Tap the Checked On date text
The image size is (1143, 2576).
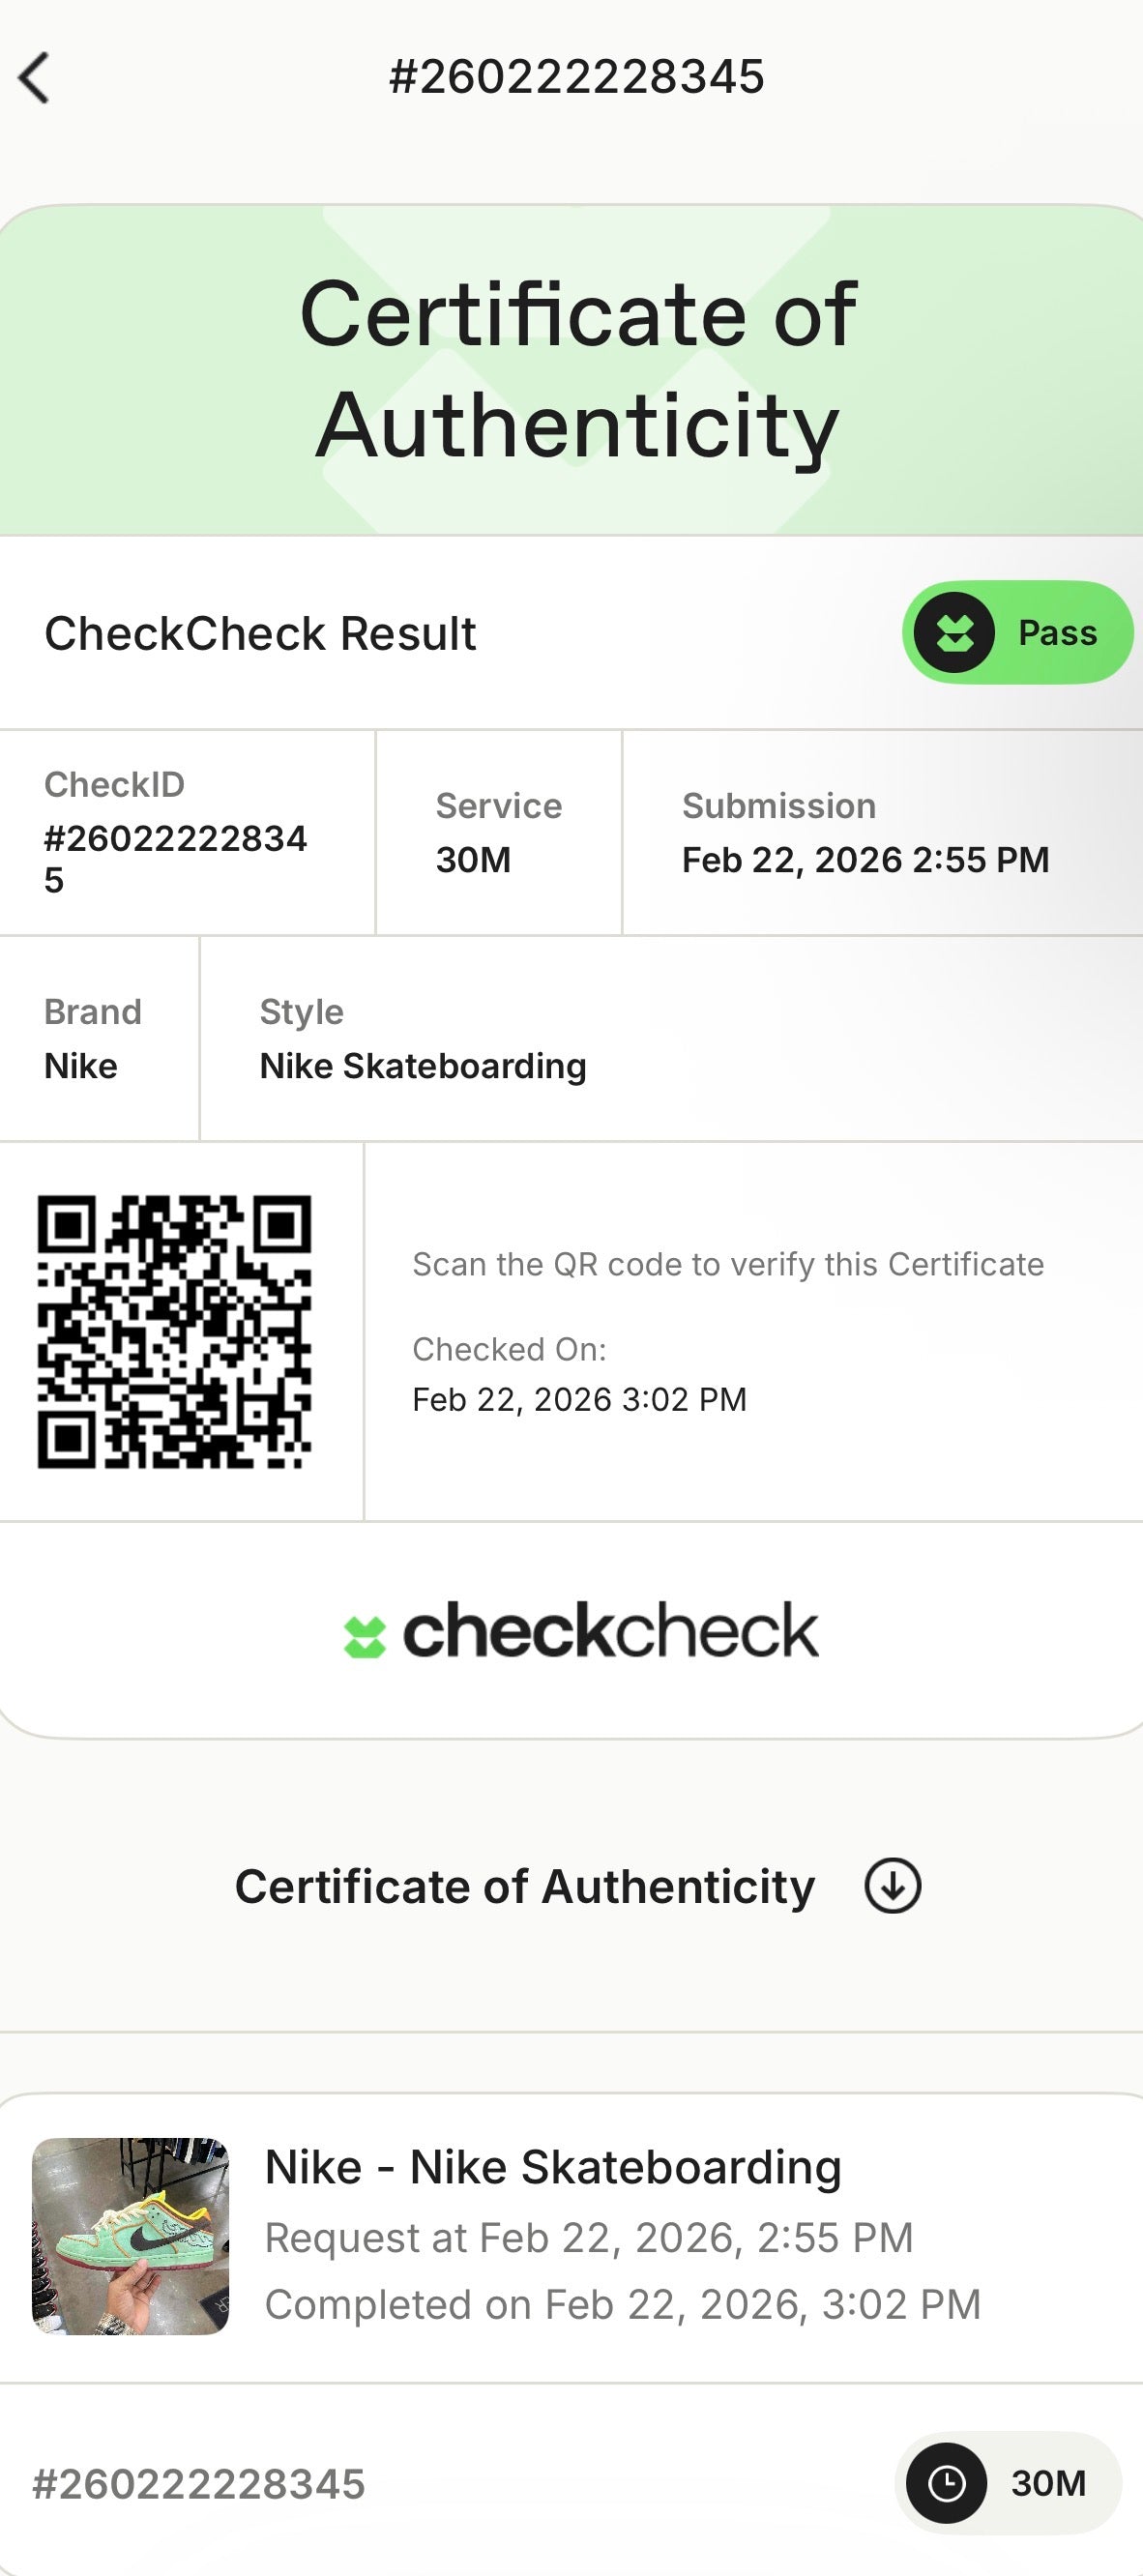coord(579,1399)
